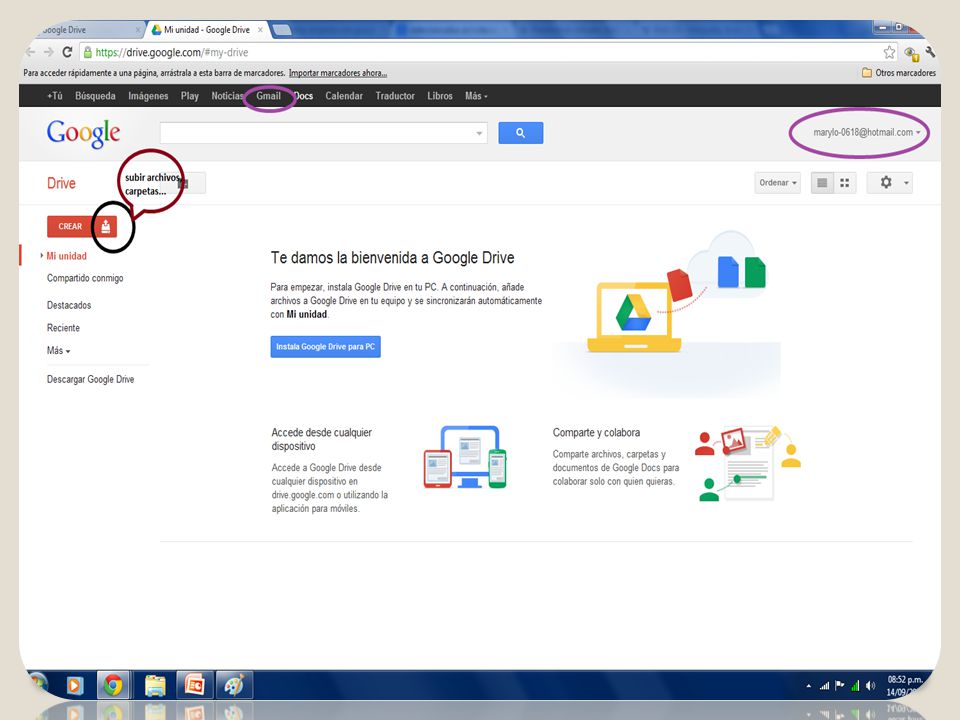The width and height of the screenshot is (960, 720).
Task: Click Descargar Google Drive link
Action: (90, 379)
